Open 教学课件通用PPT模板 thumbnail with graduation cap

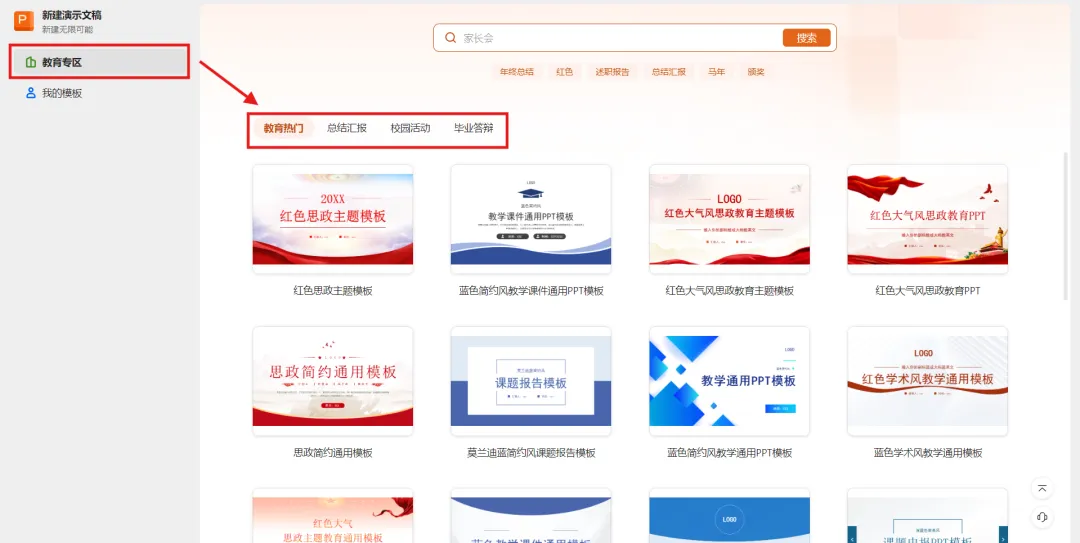pyautogui.click(x=531, y=219)
